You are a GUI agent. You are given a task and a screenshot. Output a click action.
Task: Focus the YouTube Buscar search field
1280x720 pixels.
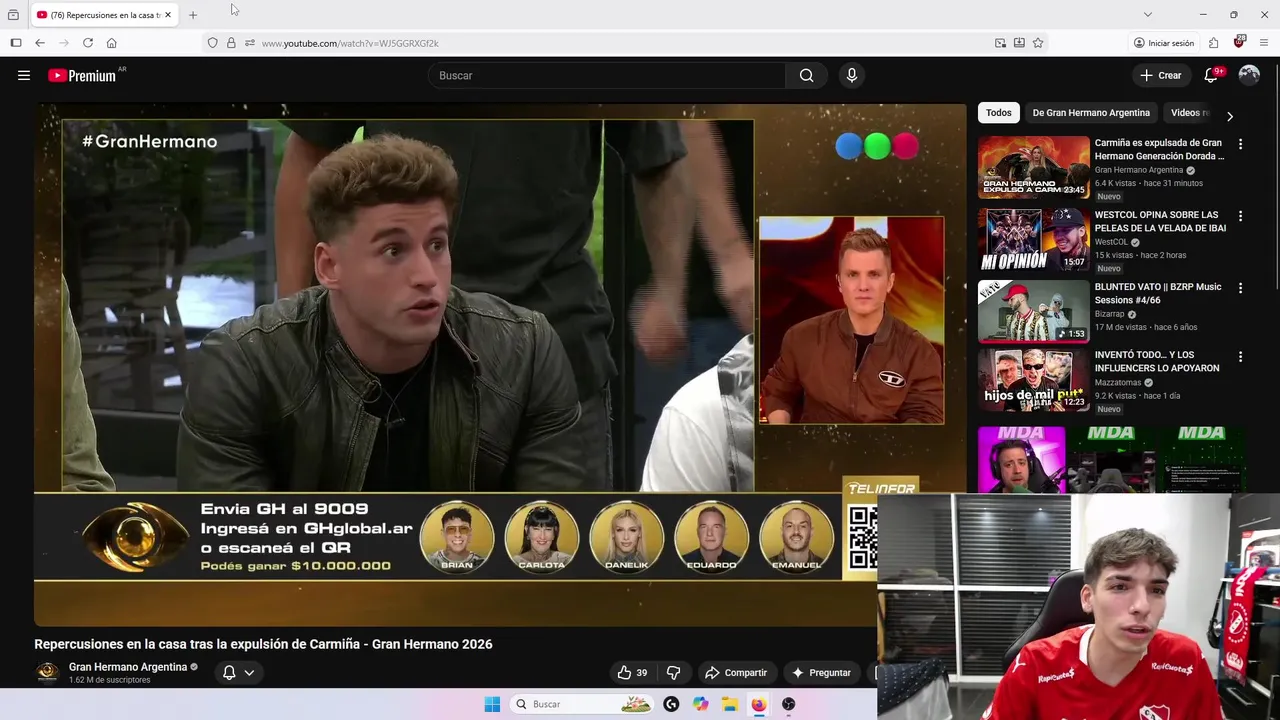click(607, 75)
